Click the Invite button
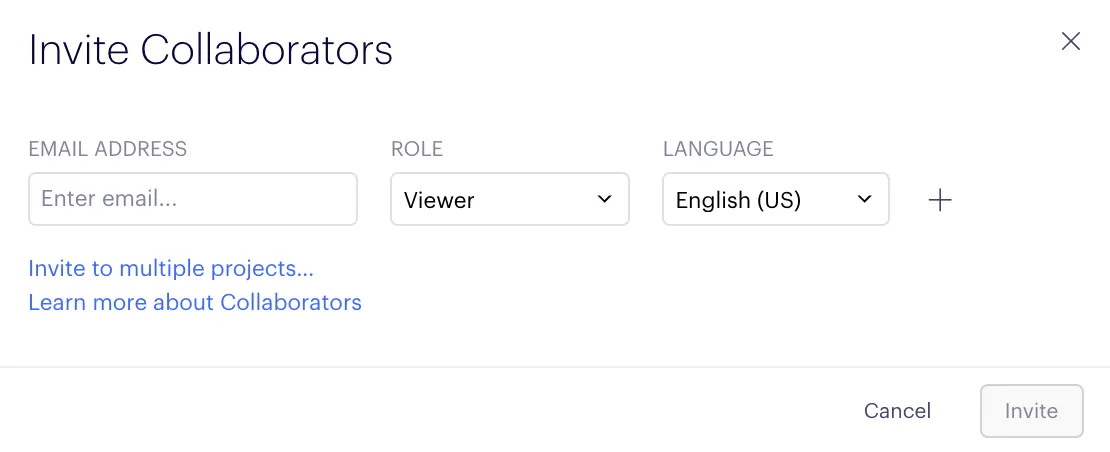The height and width of the screenshot is (452, 1110). coord(1031,411)
